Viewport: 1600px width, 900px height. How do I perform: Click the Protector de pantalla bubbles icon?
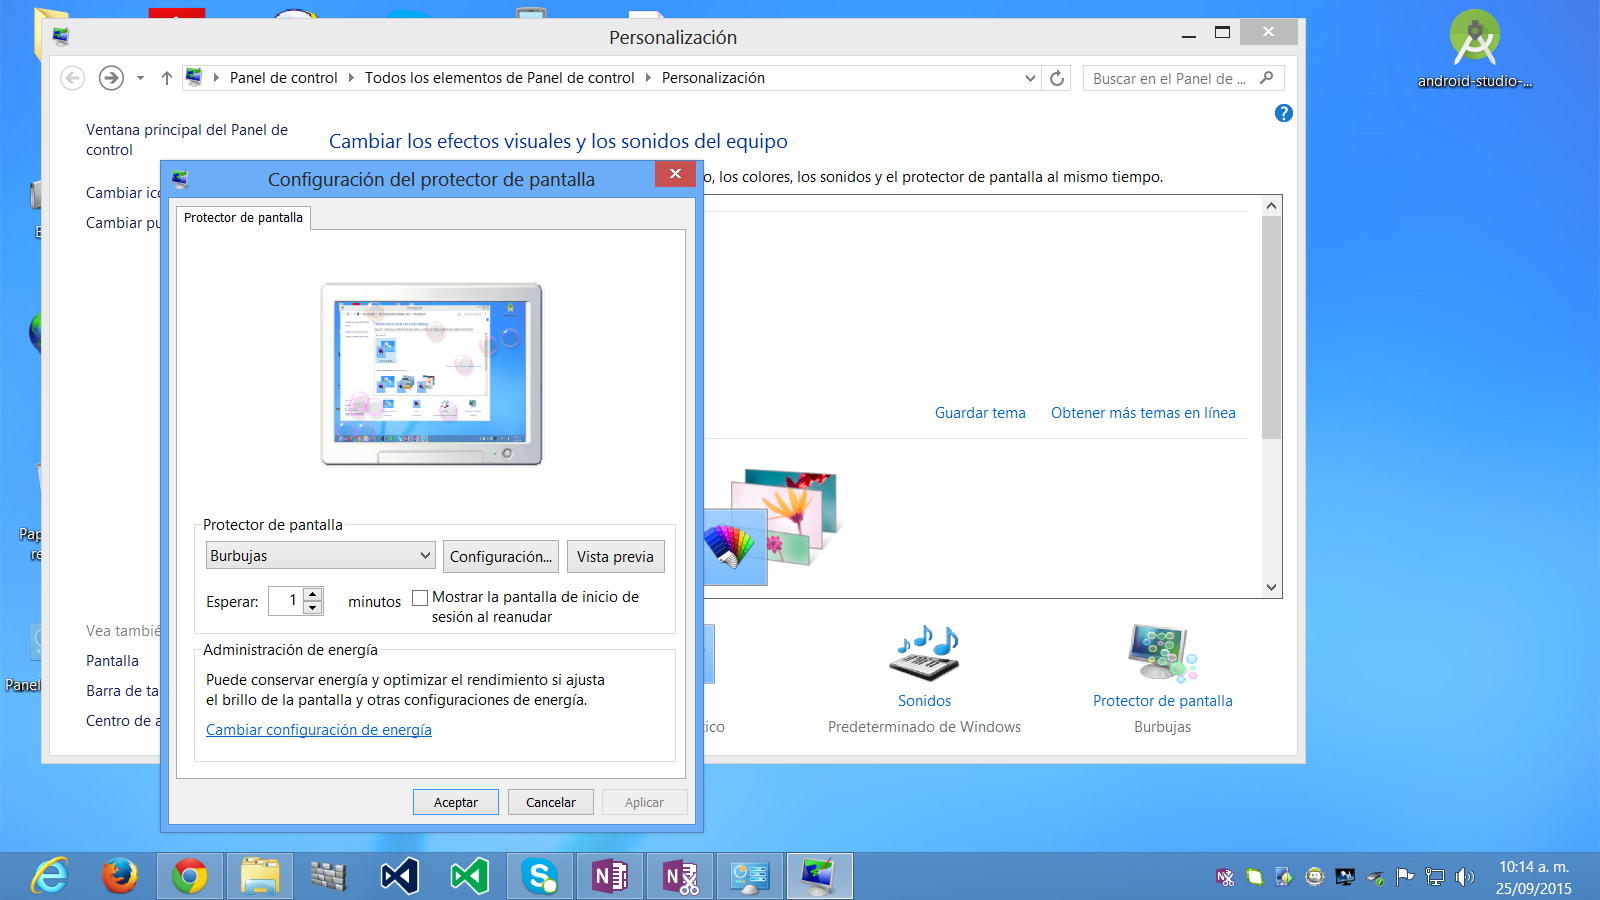click(1162, 652)
